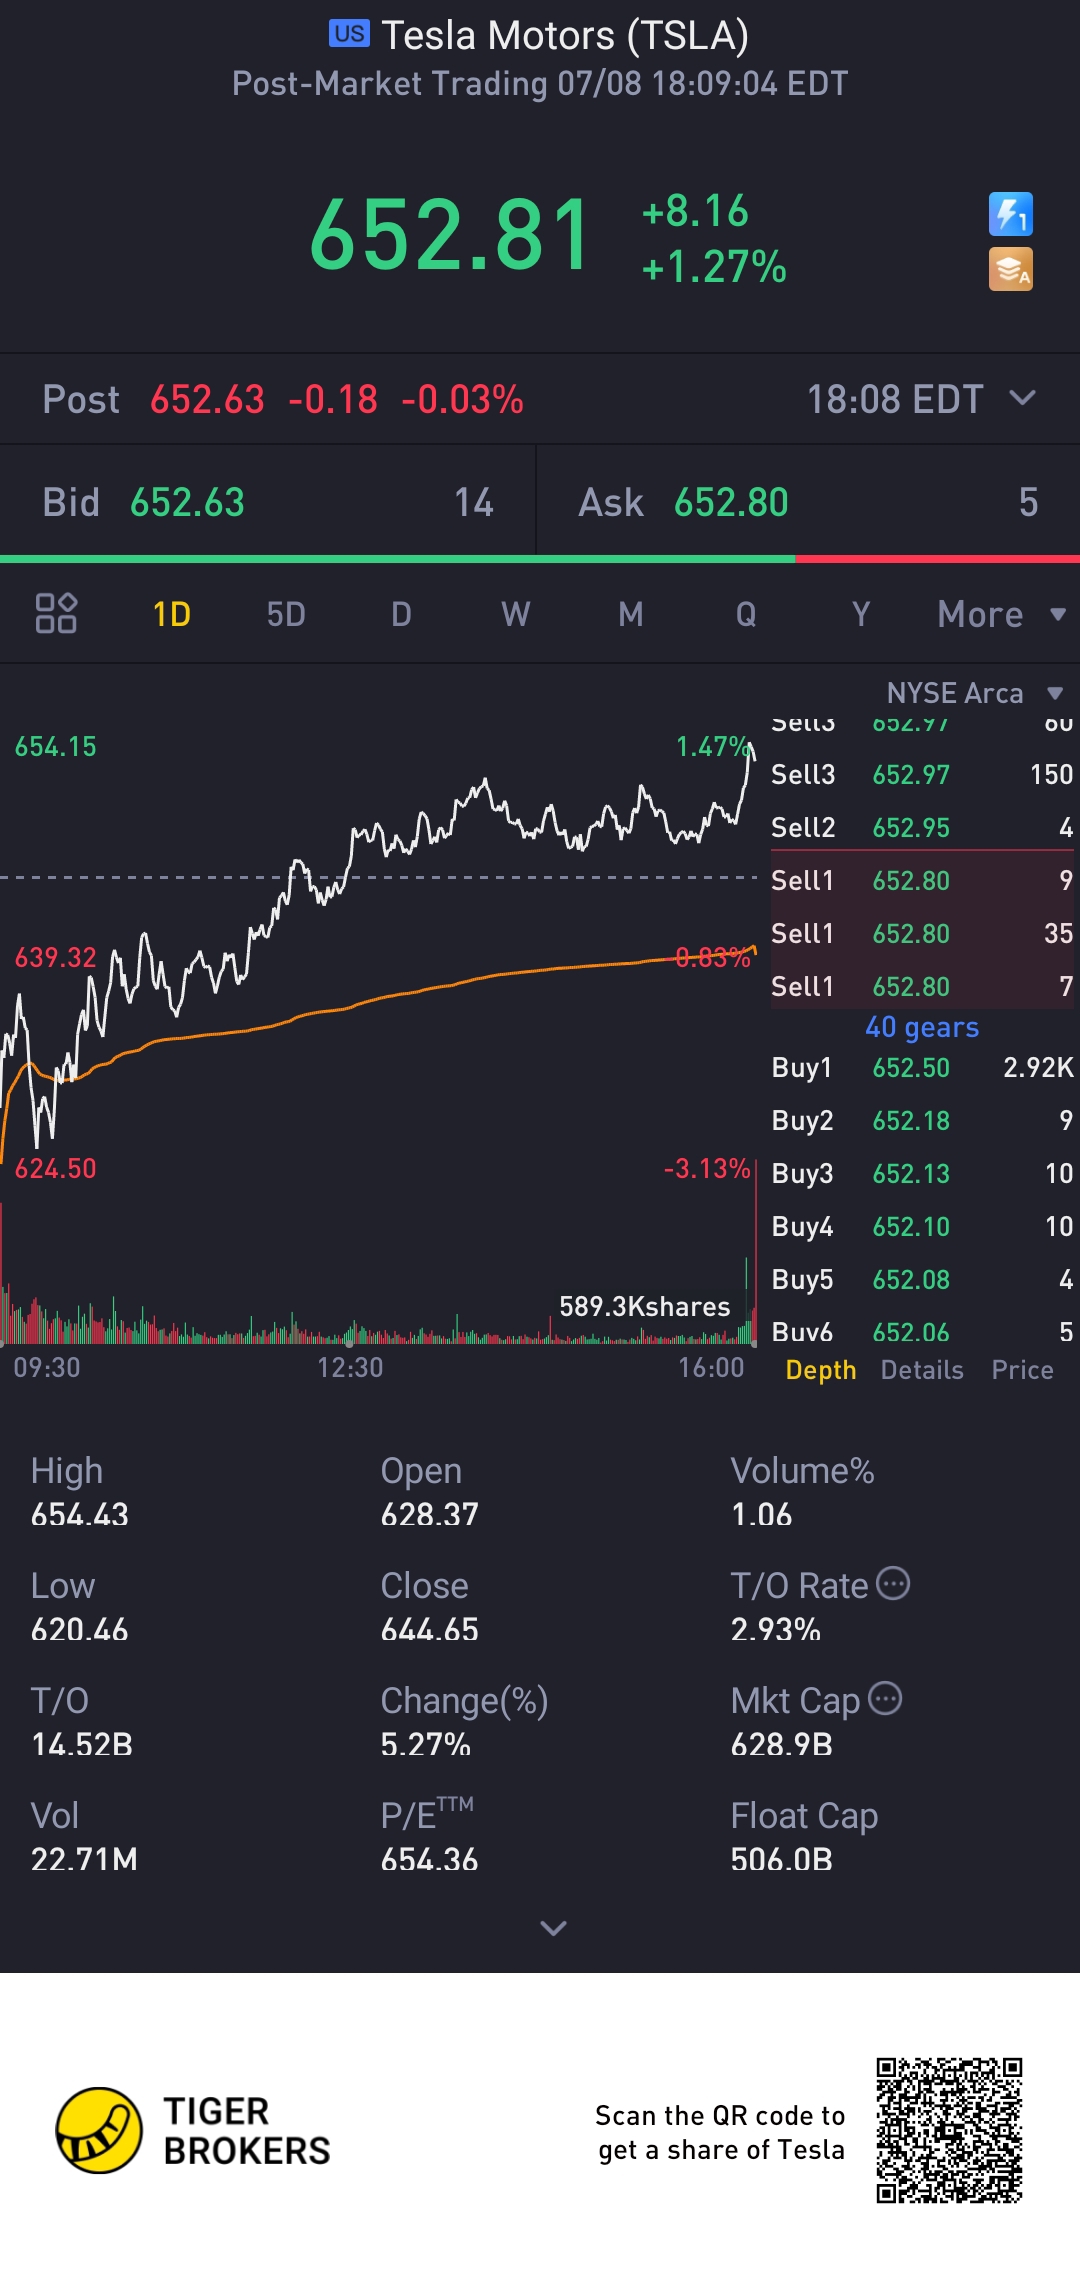
Task: Switch chart to 5D timeframe
Action: [286, 614]
